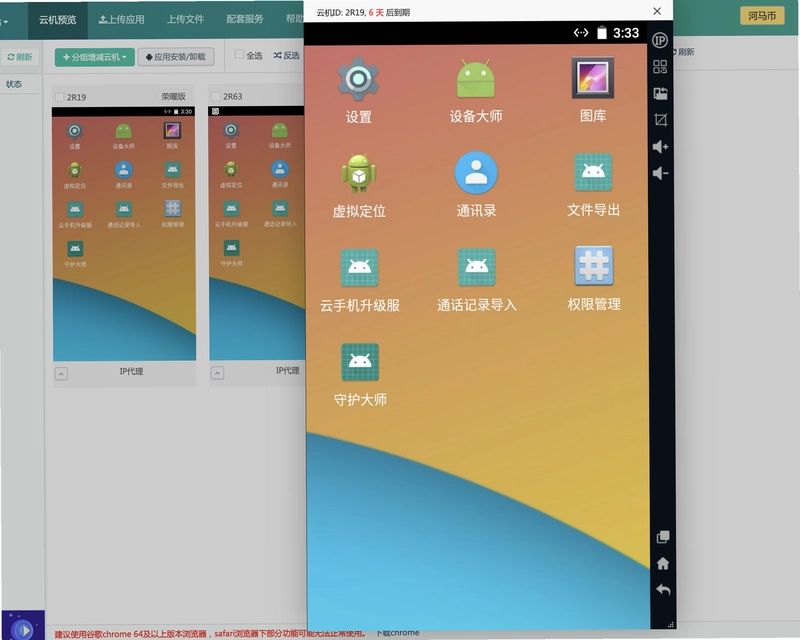The width and height of the screenshot is (800, 640).
Task: Select the 2R19 phone screen thumbnail
Action: pos(124,234)
